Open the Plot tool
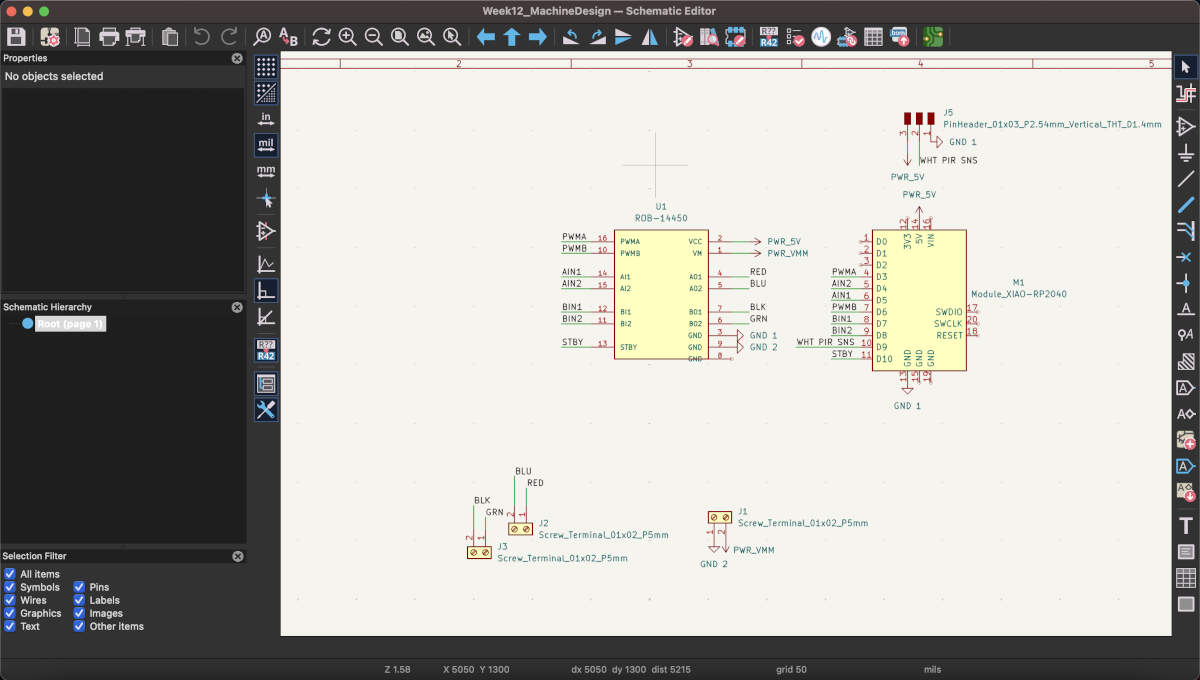The height and width of the screenshot is (680, 1200). (135, 37)
